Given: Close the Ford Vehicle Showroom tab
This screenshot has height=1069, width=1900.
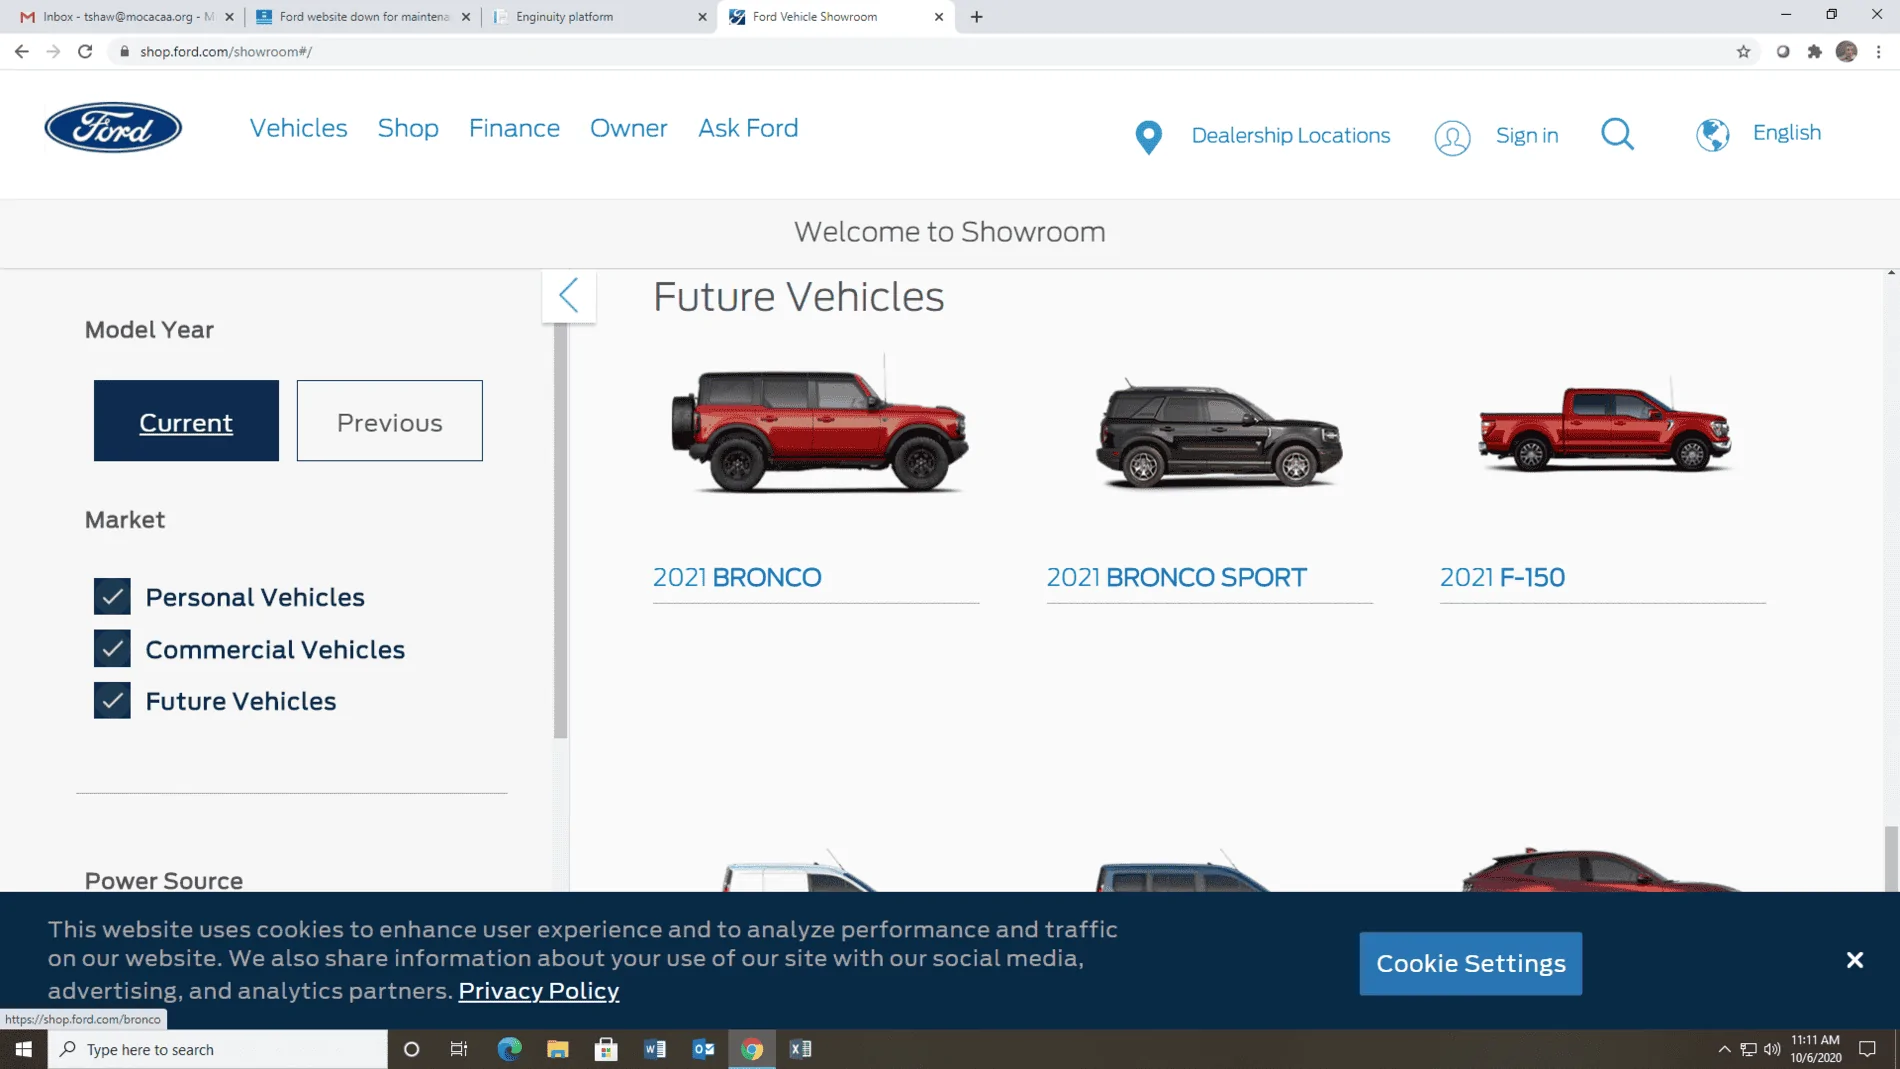Looking at the screenshot, I should click(938, 17).
